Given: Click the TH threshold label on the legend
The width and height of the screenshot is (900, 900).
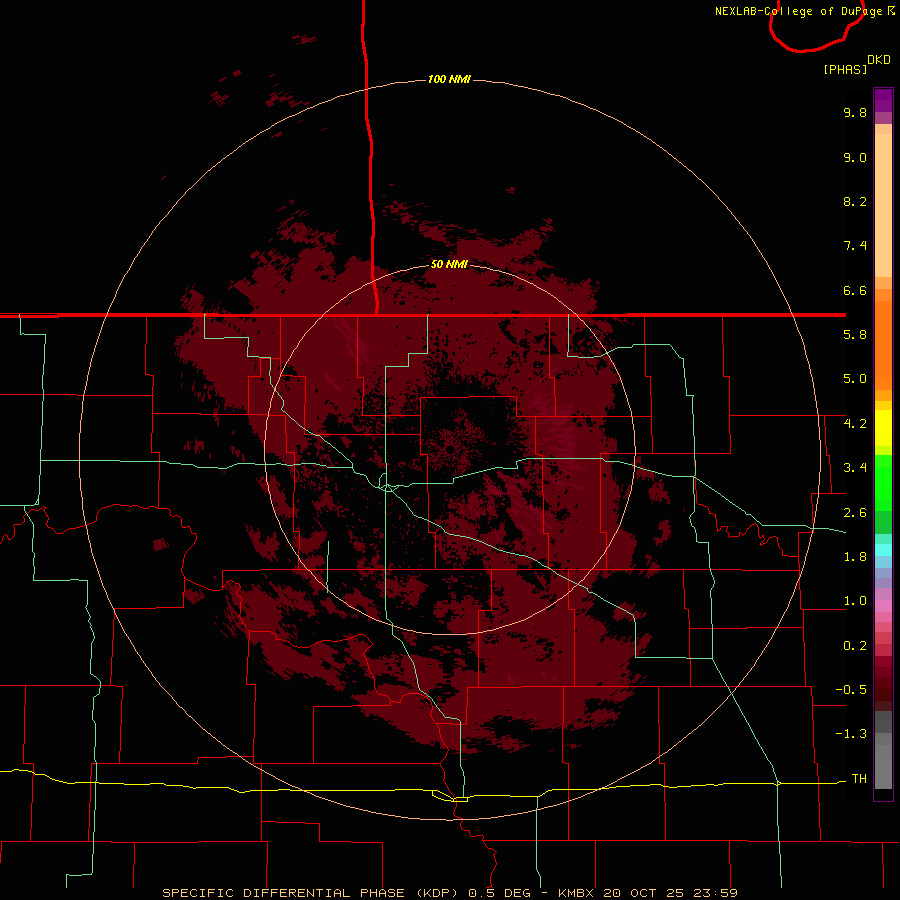Looking at the screenshot, I should click(x=859, y=779).
